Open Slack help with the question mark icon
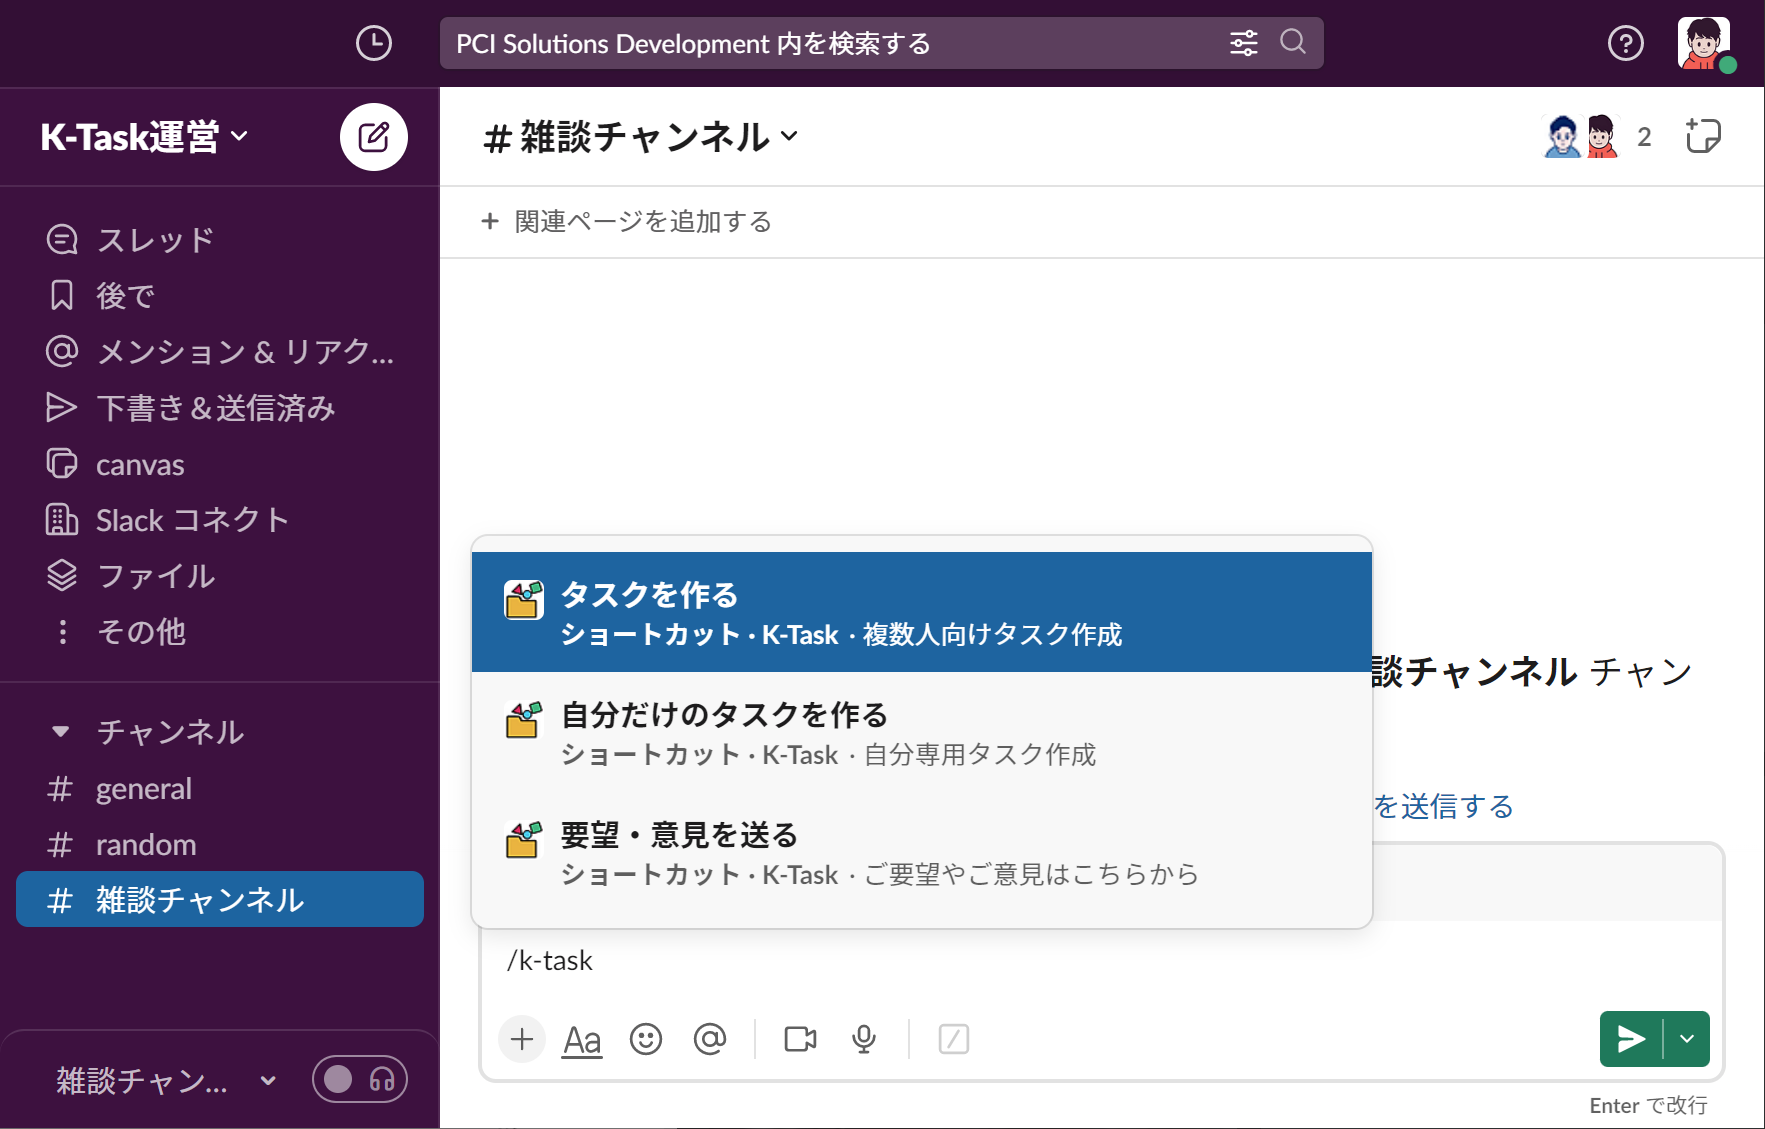This screenshot has height=1129, width=1765. click(x=1626, y=43)
